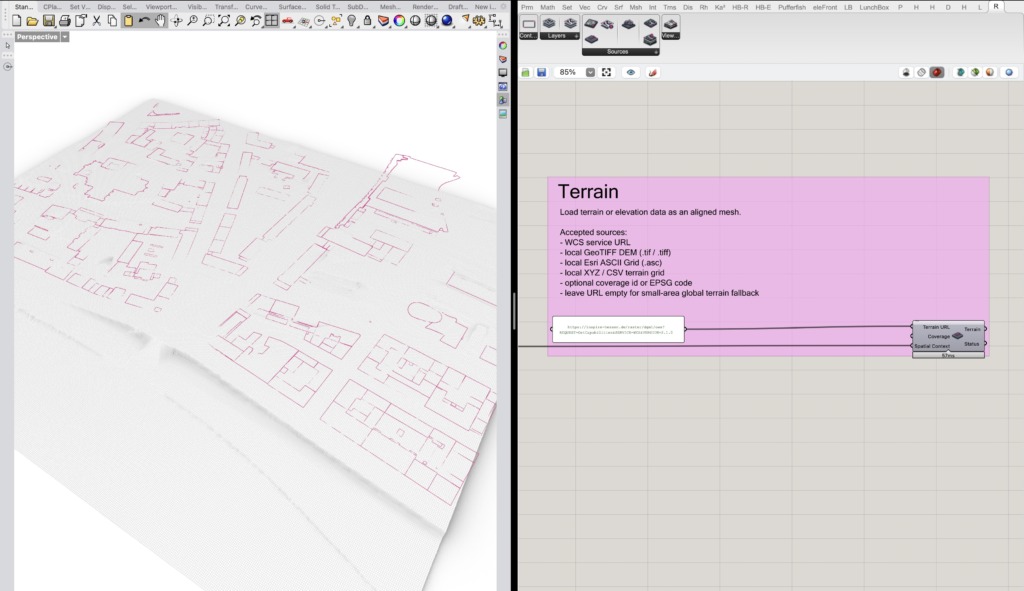Hide objects with the light bulb icon
Viewport: 1024px width, 591px height.
(351, 21)
